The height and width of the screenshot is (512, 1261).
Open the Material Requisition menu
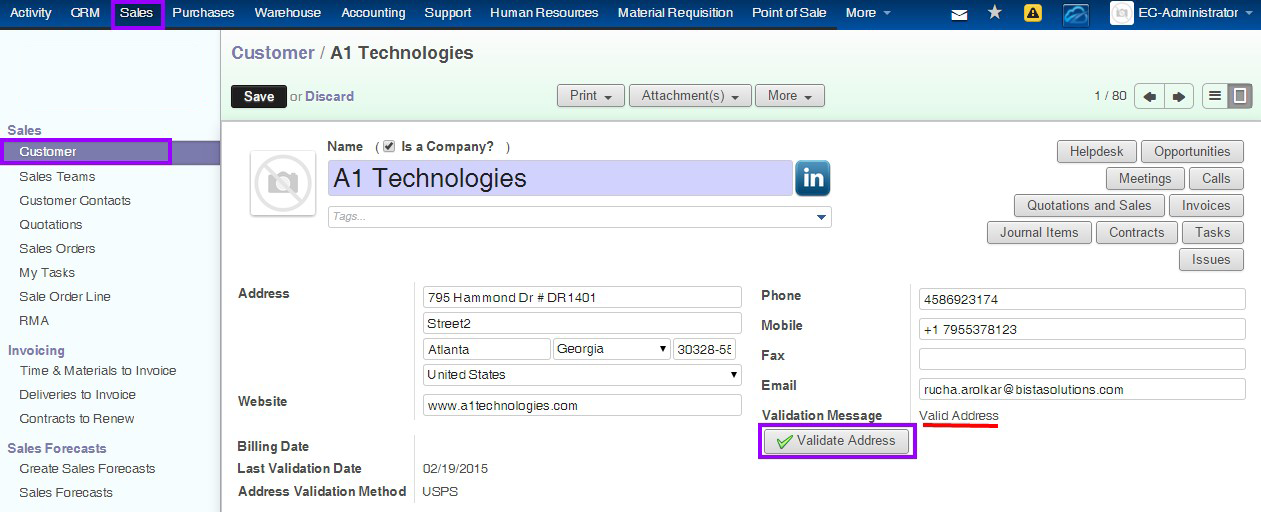[x=675, y=13]
